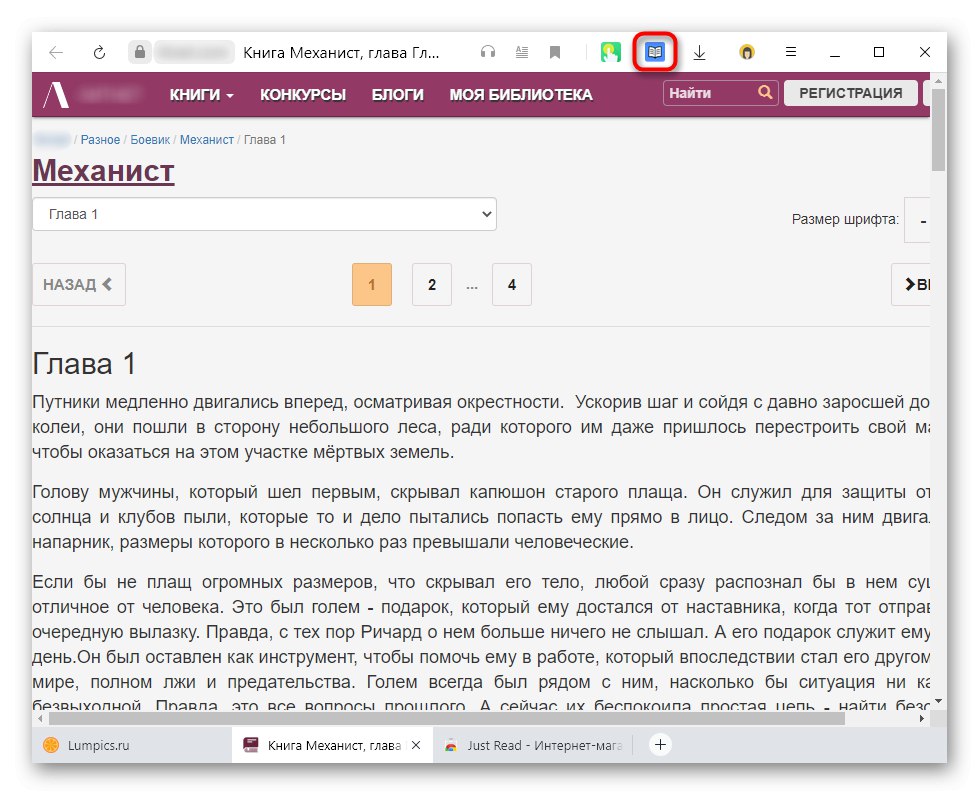Click the search magnifier icon
Screen dimensions: 979x795
(765, 92)
